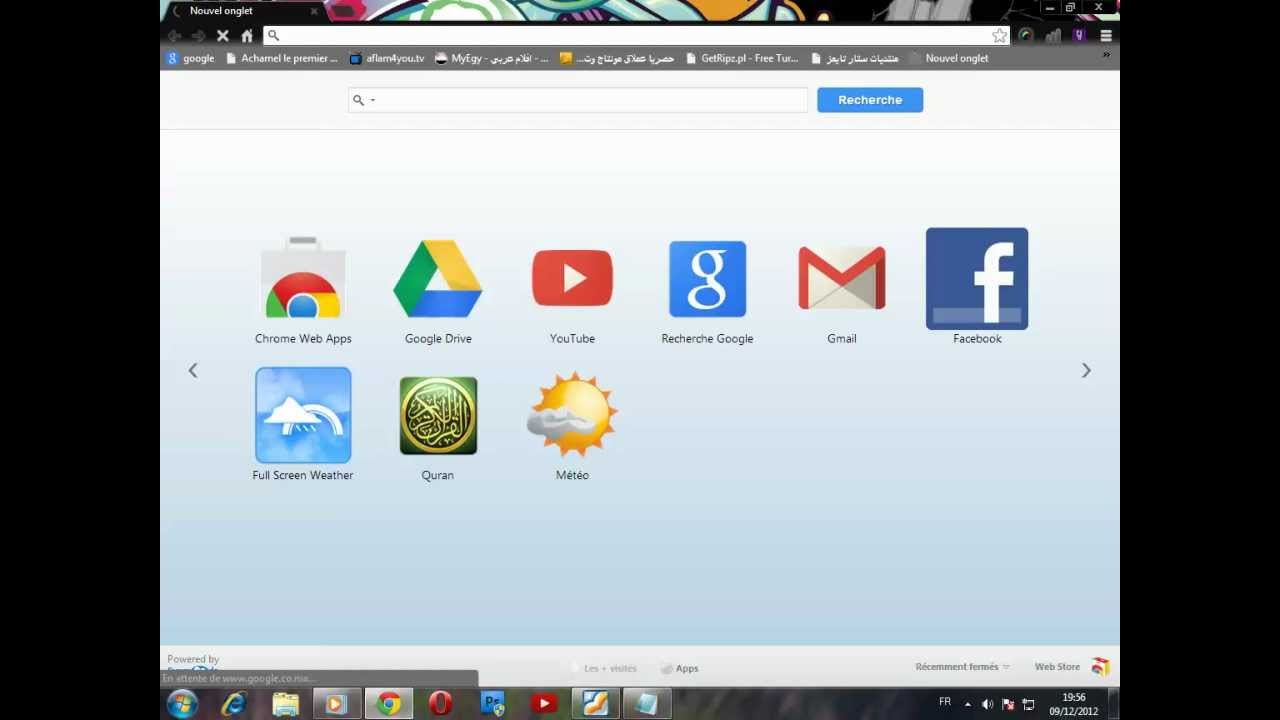
Task: Click the FR language indicator
Action: (945, 702)
